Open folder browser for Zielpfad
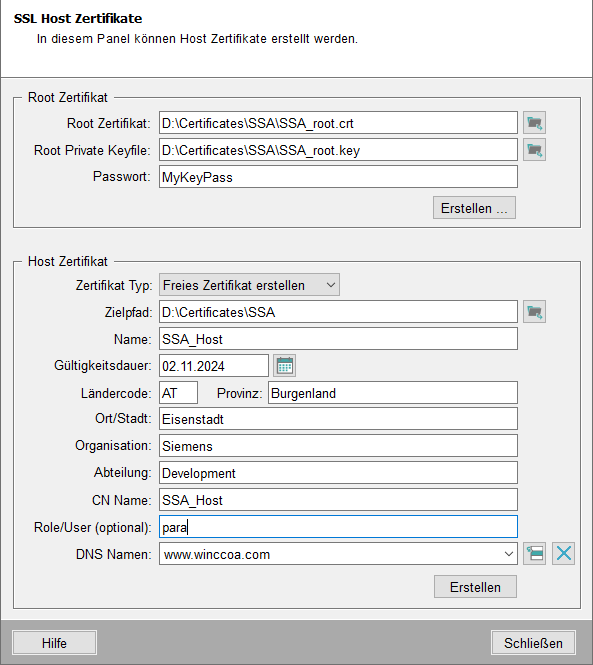The width and height of the screenshot is (593, 665). point(534,312)
